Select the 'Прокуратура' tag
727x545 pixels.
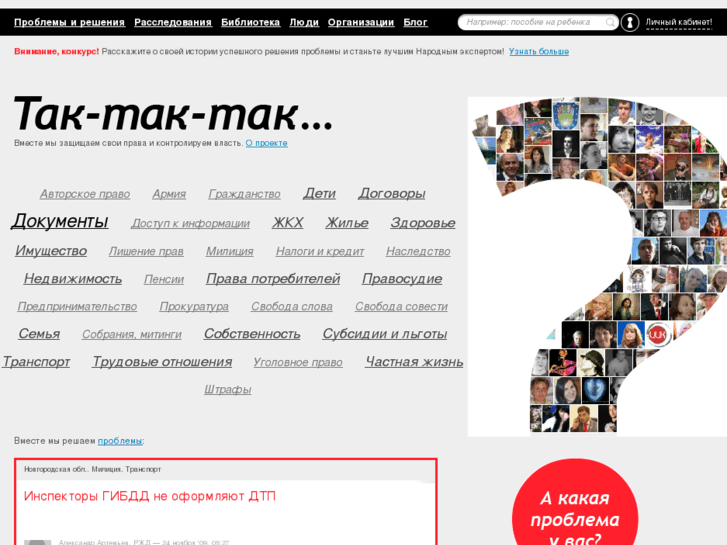click(194, 307)
